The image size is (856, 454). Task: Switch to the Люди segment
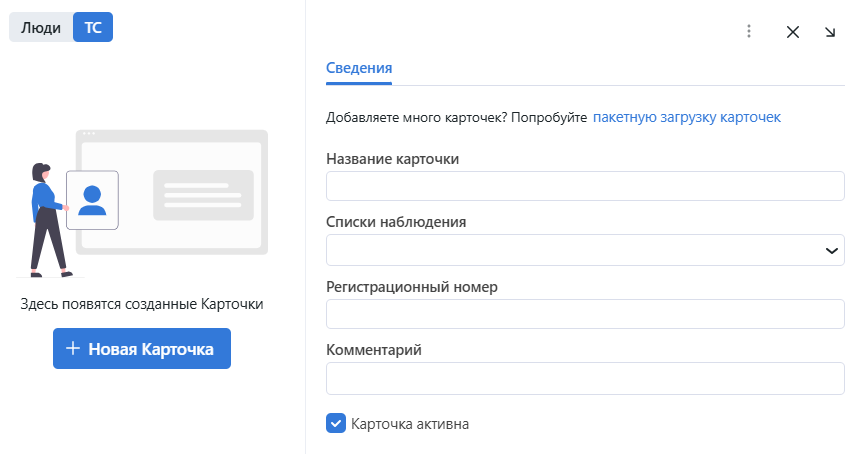click(x=41, y=28)
